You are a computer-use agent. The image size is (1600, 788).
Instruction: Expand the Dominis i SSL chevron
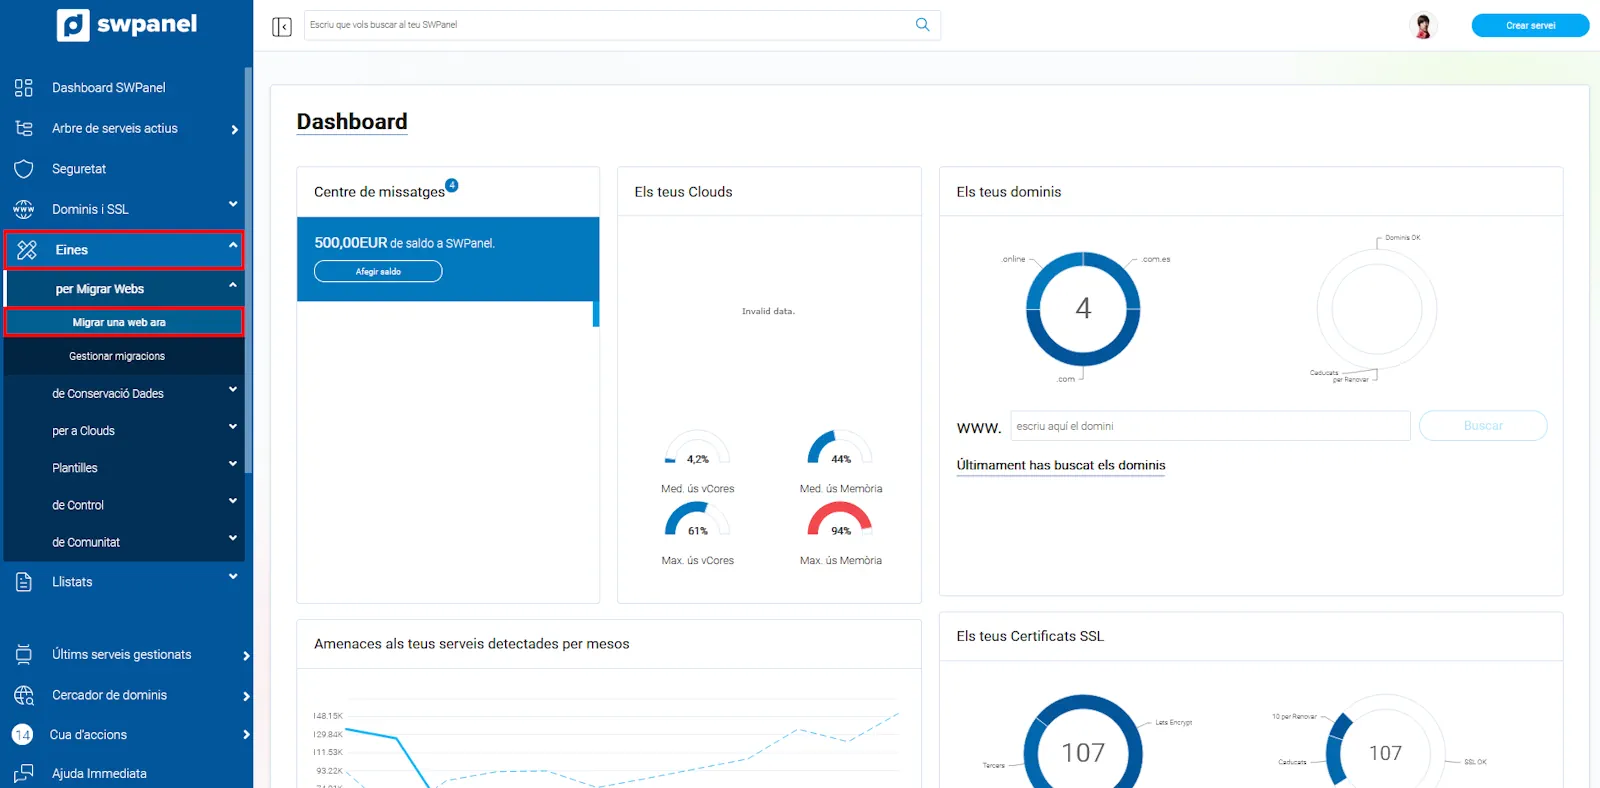coord(233,204)
